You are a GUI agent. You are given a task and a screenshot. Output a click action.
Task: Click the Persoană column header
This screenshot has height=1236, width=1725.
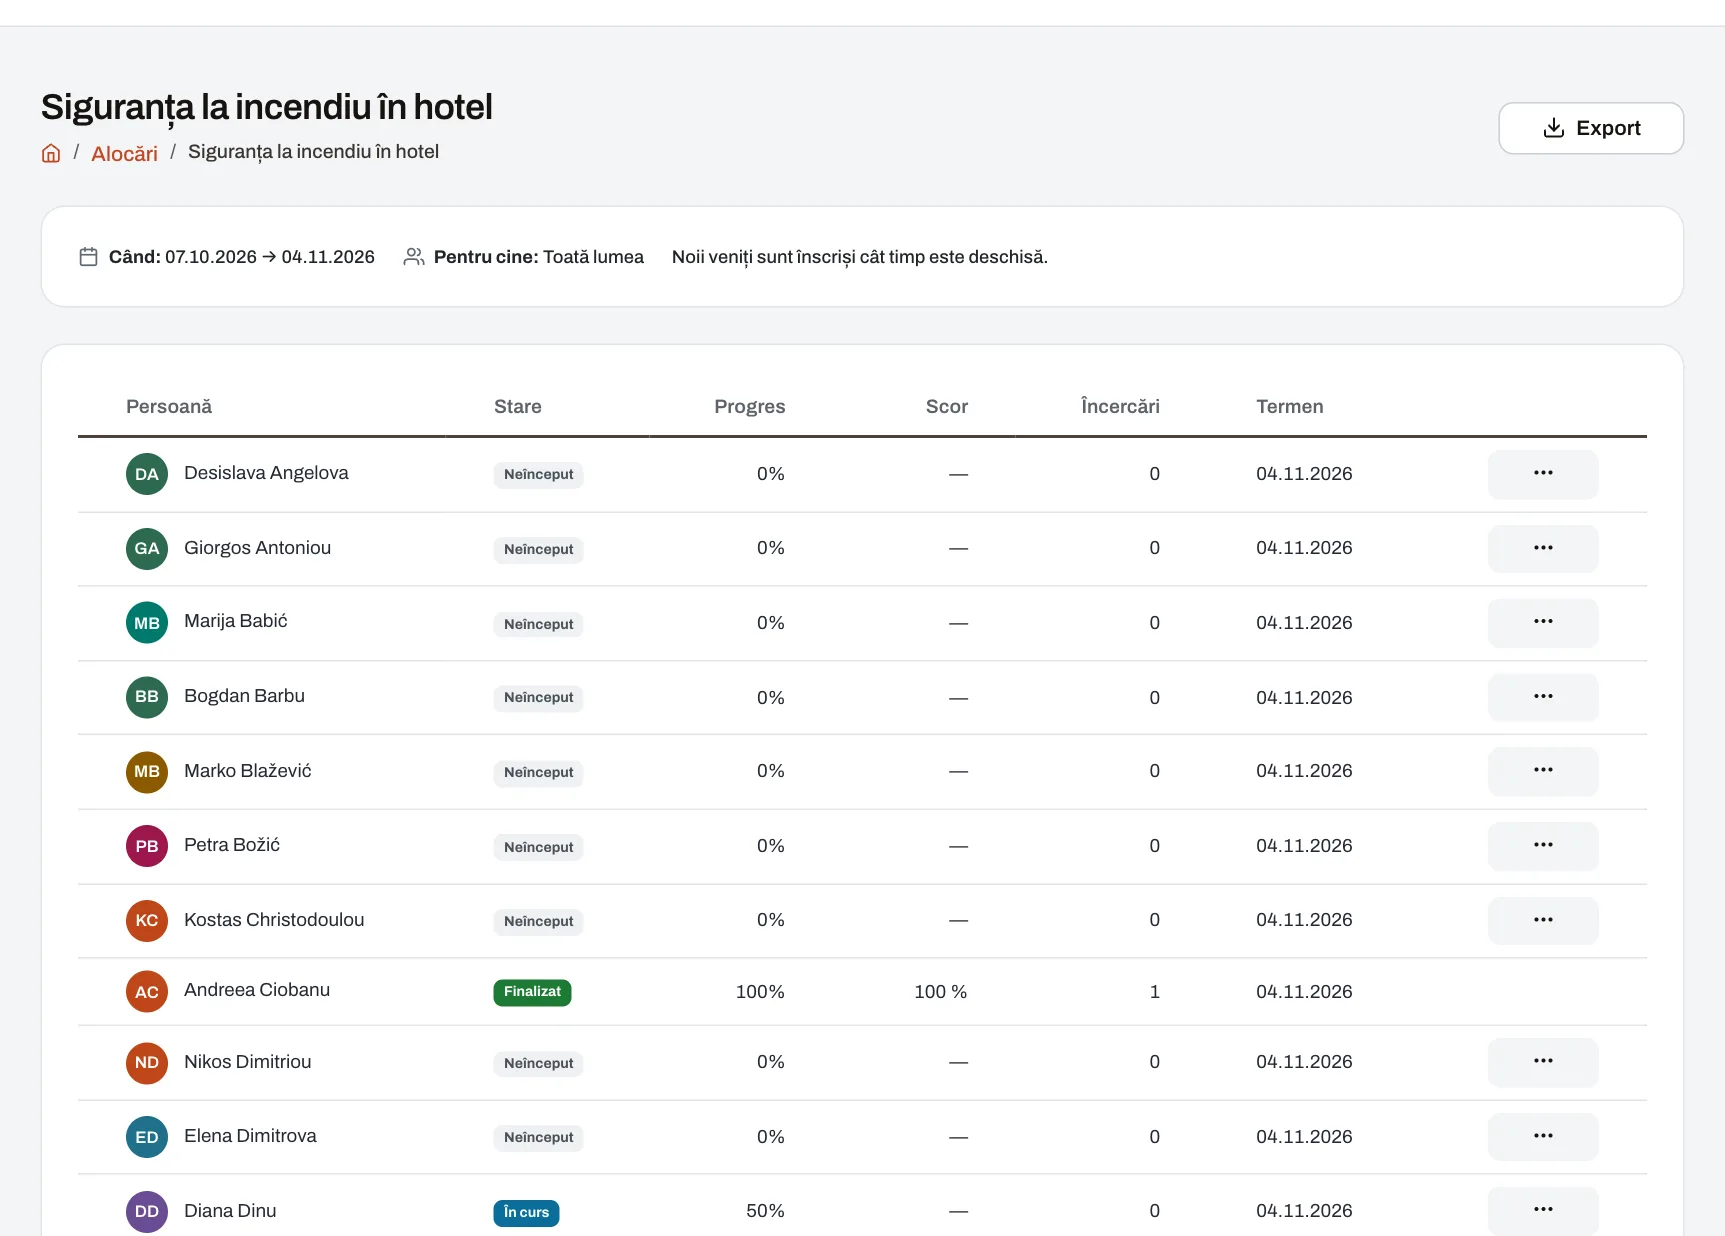(x=169, y=407)
